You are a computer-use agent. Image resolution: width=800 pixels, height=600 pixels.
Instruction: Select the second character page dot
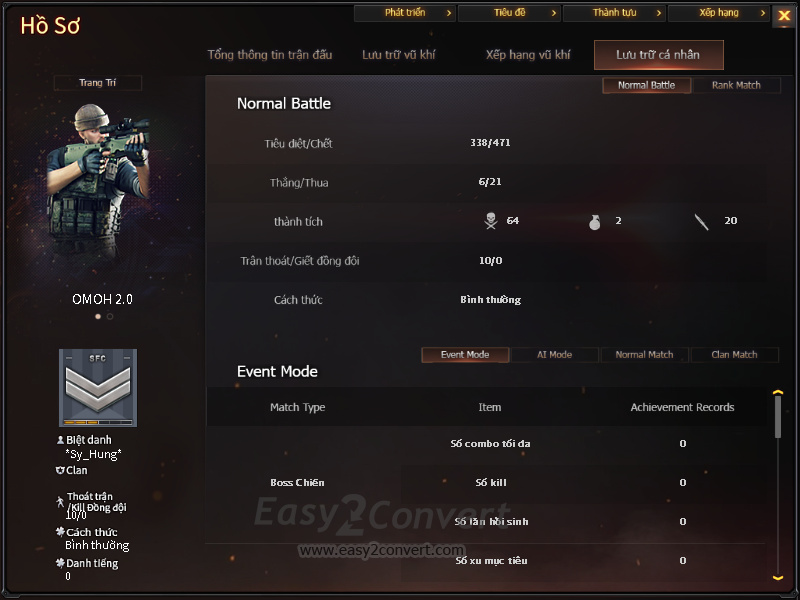110,316
